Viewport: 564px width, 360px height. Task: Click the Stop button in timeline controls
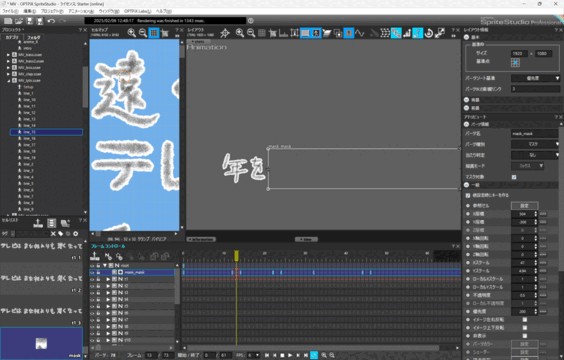(x=282, y=355)
